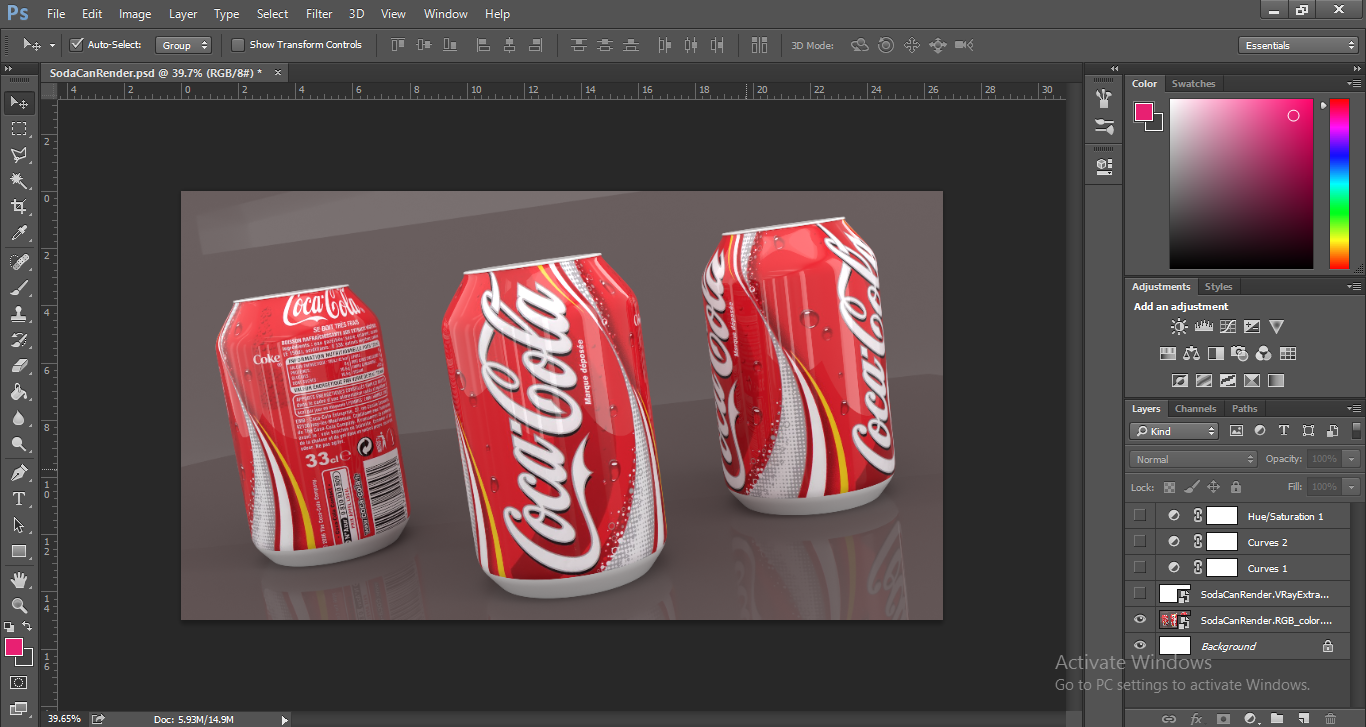Create a new group folder icon

point(1277,718)
